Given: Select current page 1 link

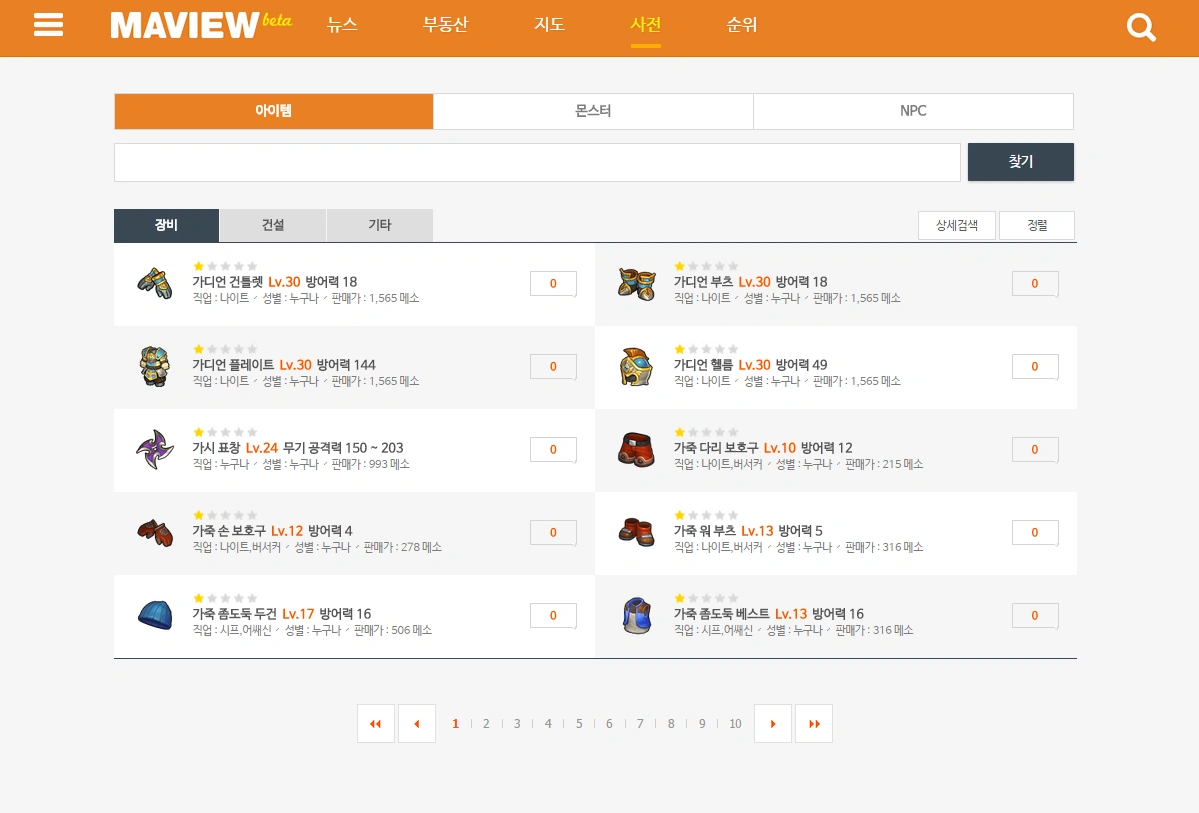Looking at the screenshot, I should (456, 724).
